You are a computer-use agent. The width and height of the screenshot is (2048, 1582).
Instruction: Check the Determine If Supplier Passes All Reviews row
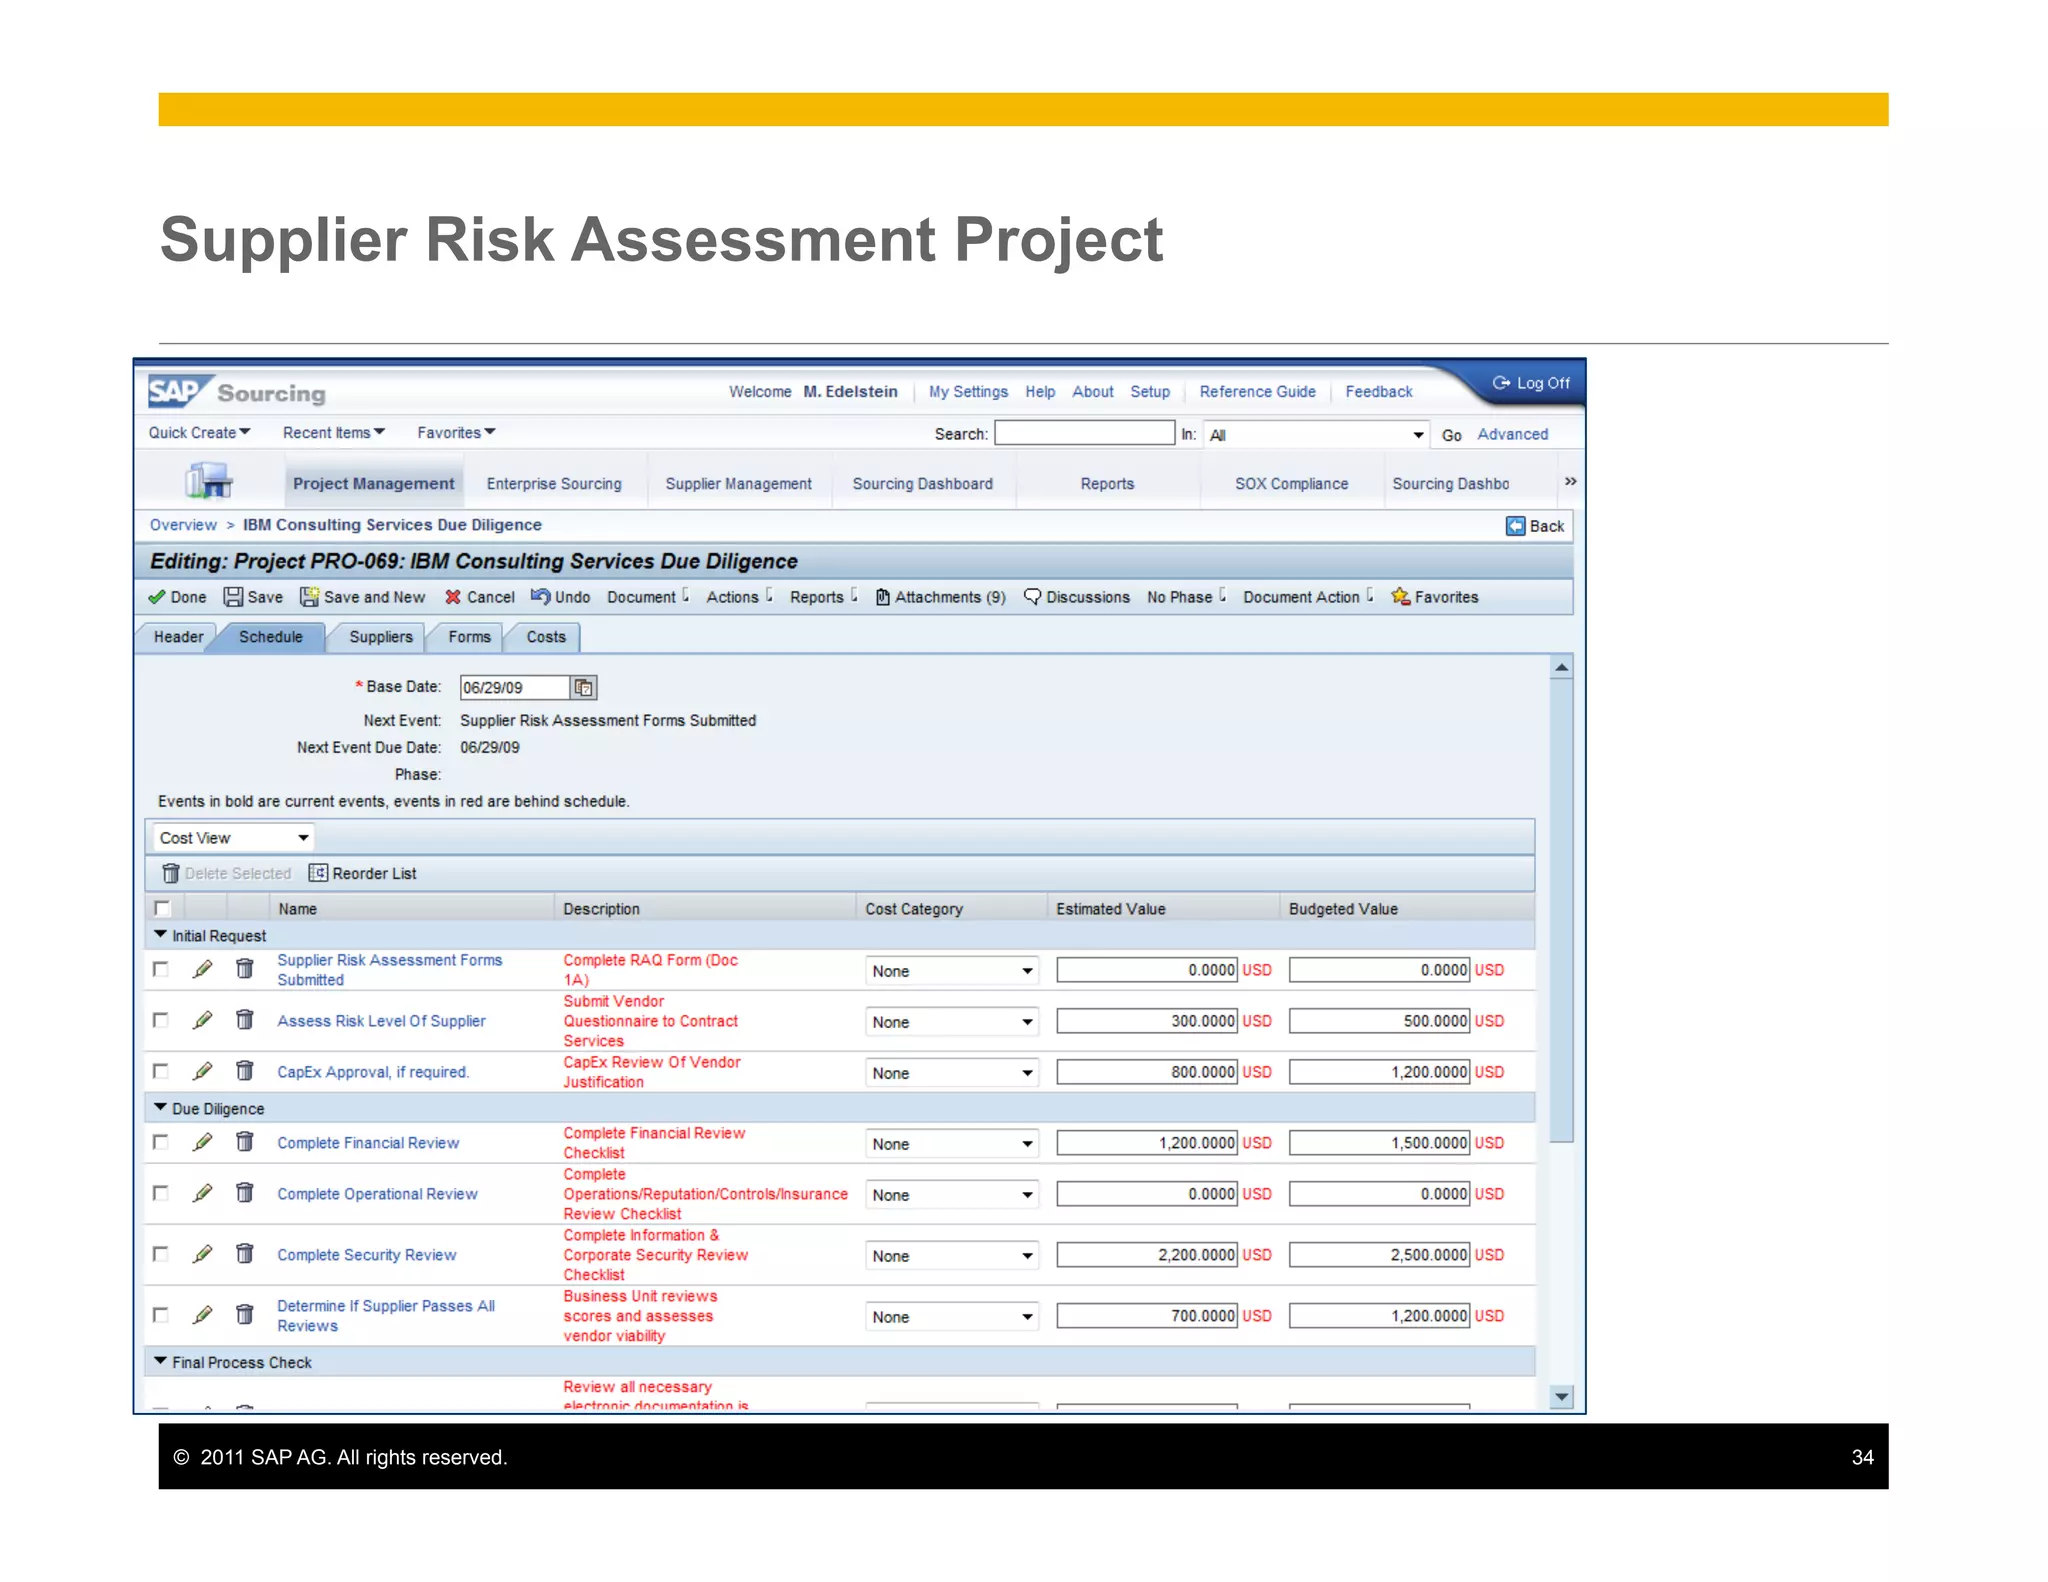[160, 1315]
